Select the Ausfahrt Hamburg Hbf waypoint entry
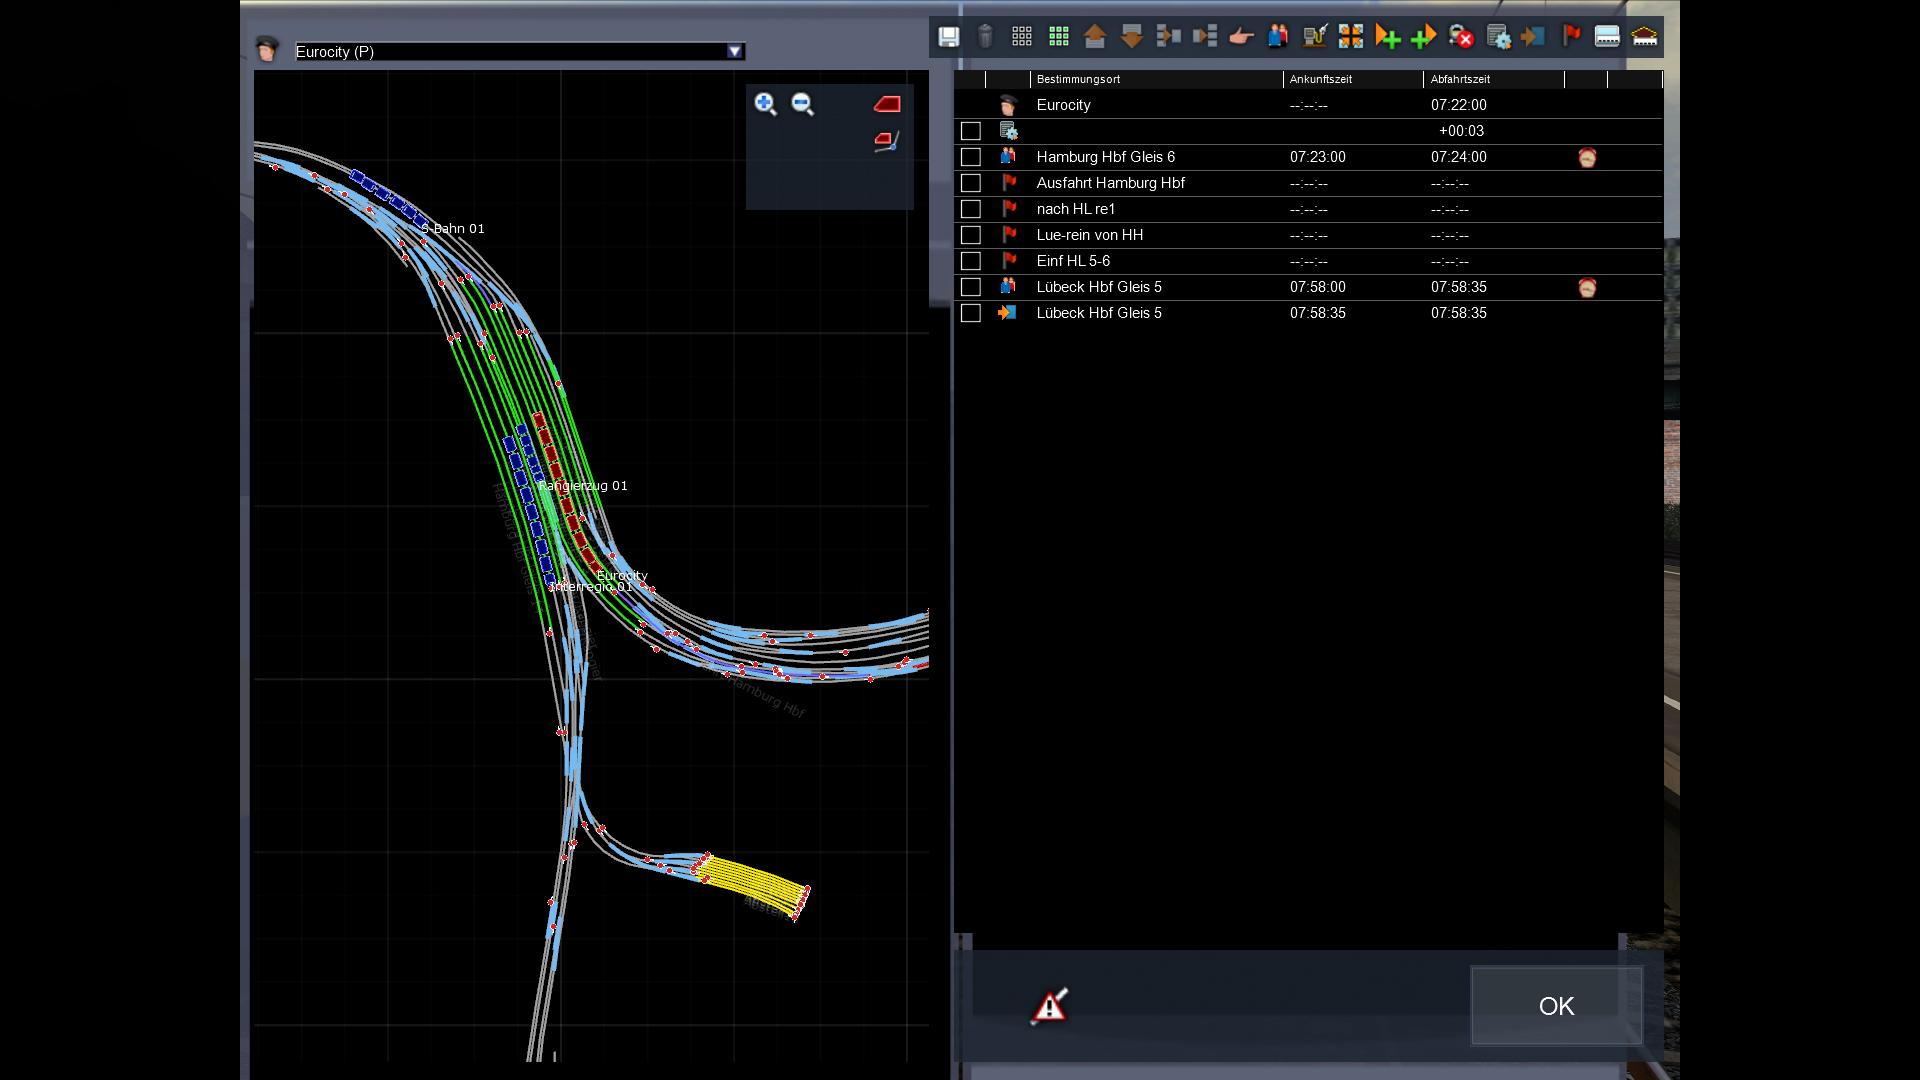1920x1080 pixels. (x=1110, y=183)
